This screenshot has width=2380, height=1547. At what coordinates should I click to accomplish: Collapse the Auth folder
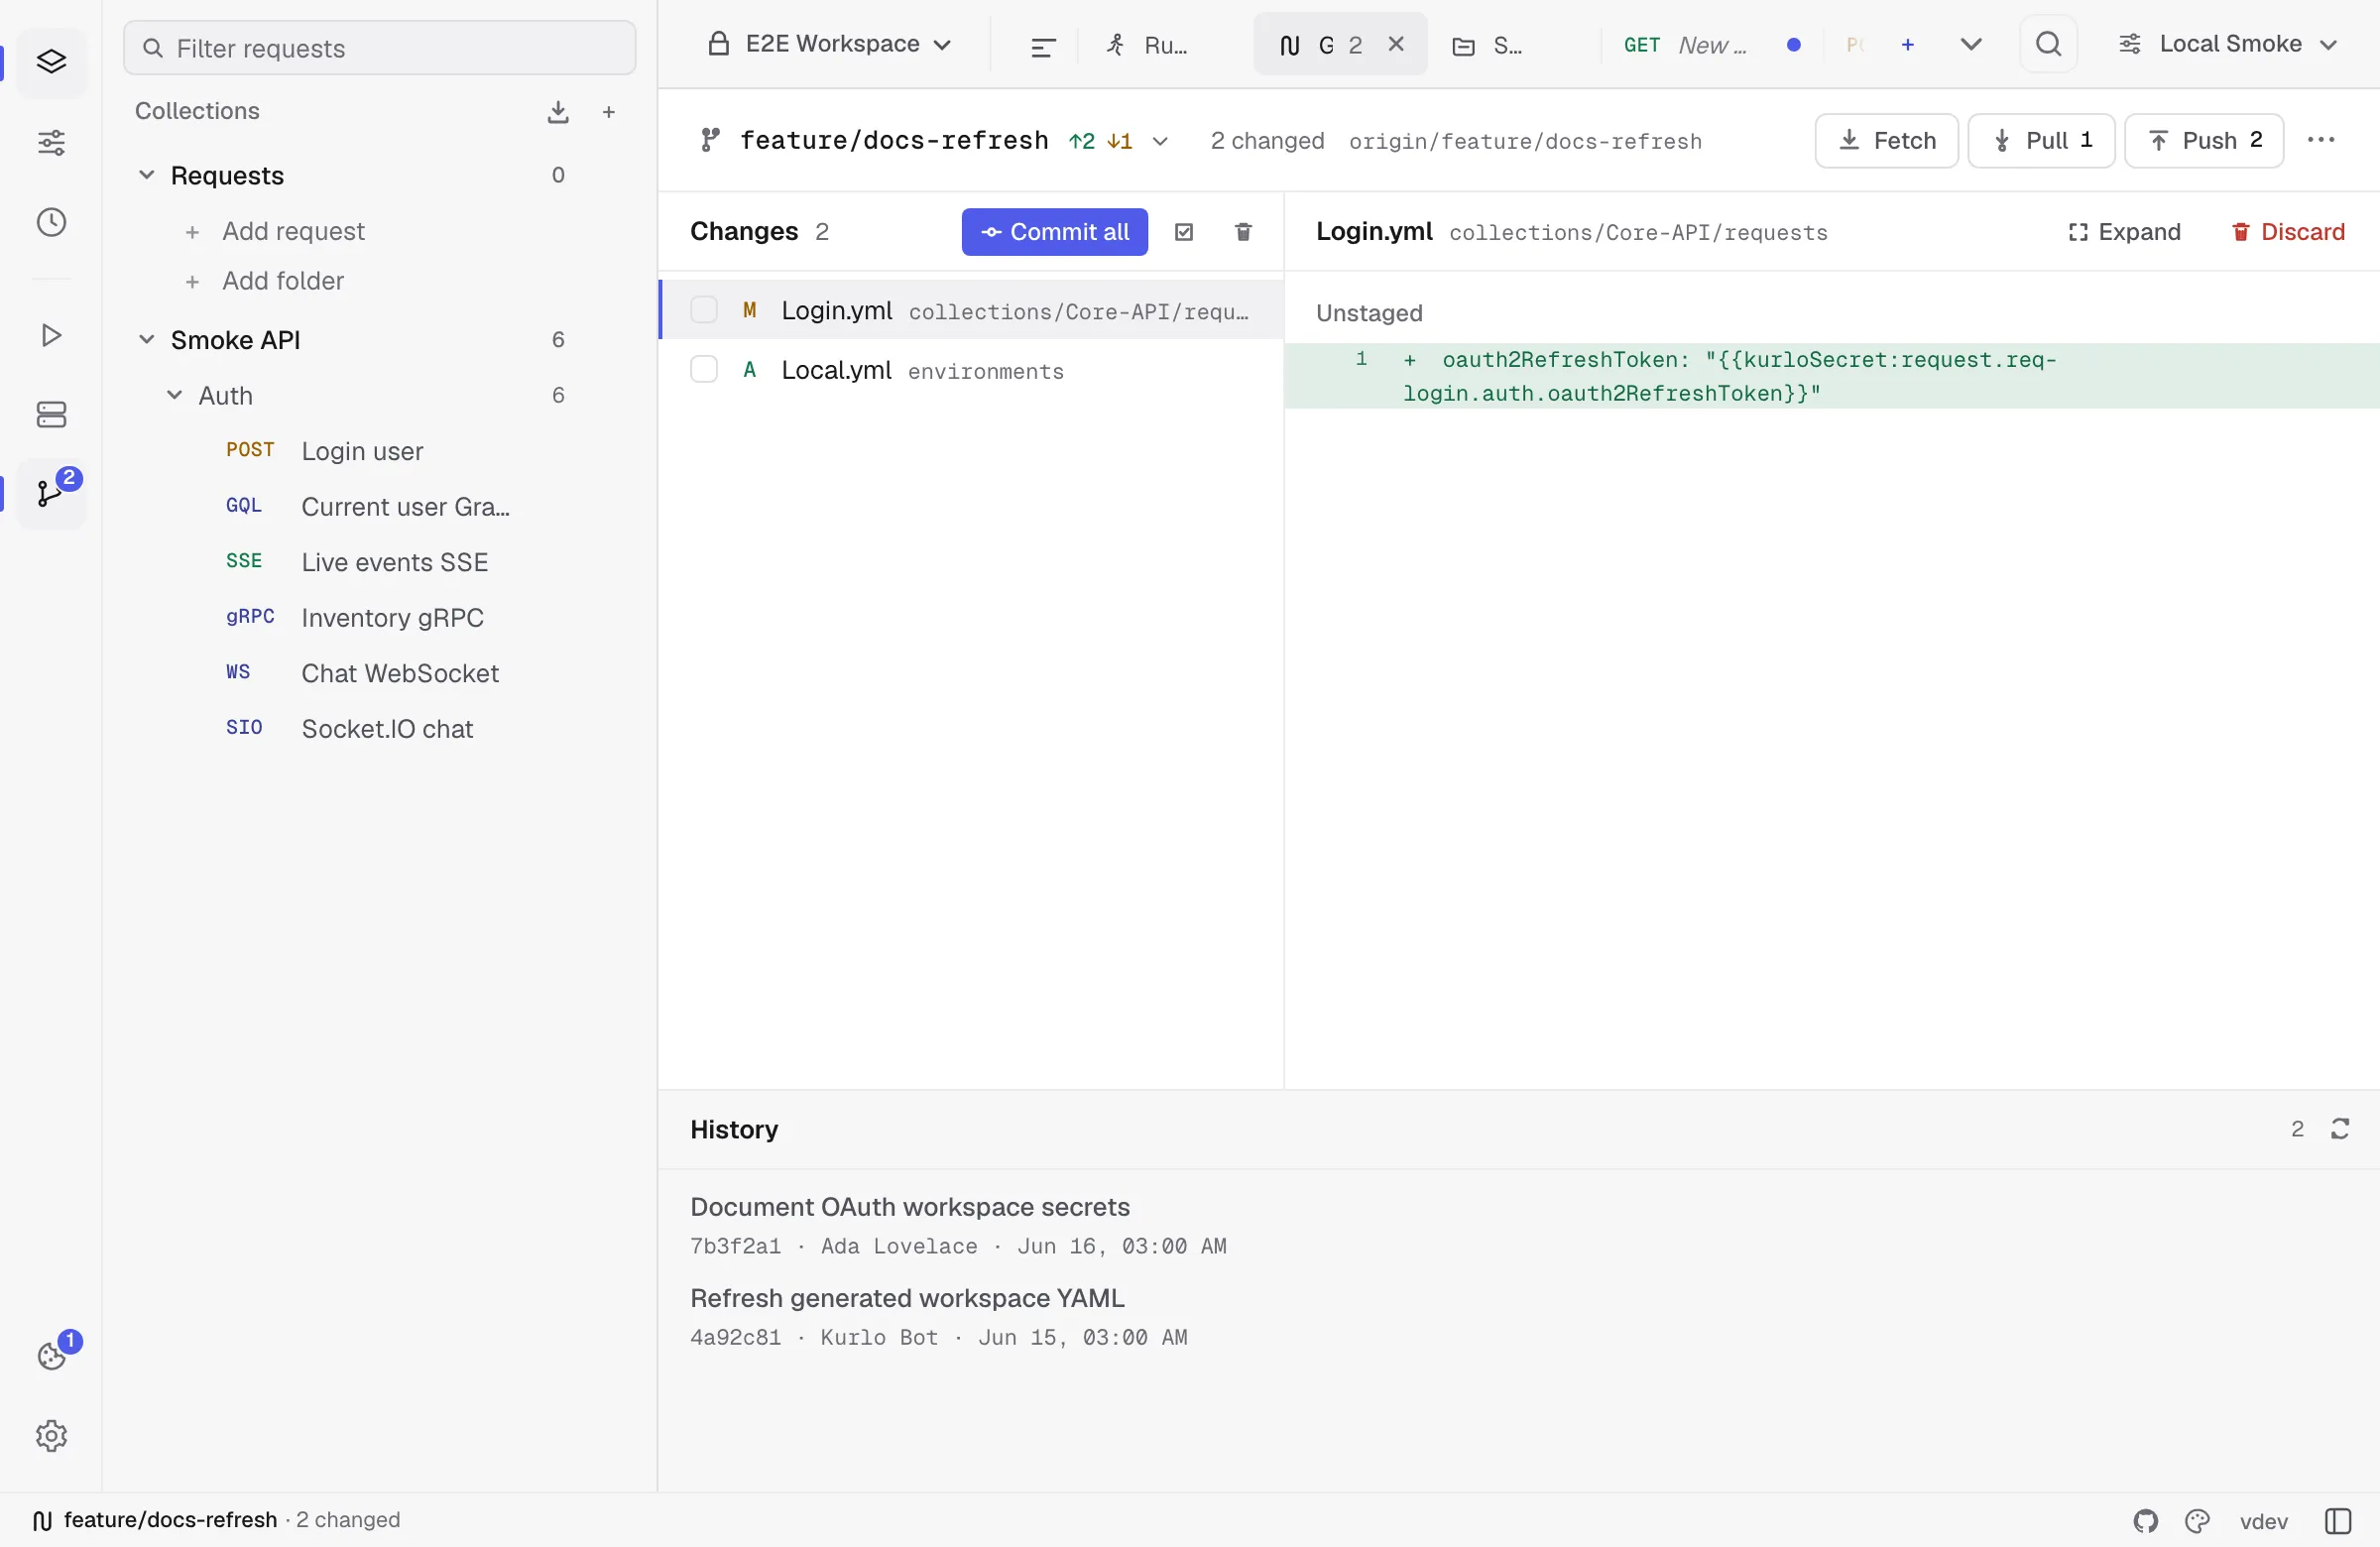175,396
